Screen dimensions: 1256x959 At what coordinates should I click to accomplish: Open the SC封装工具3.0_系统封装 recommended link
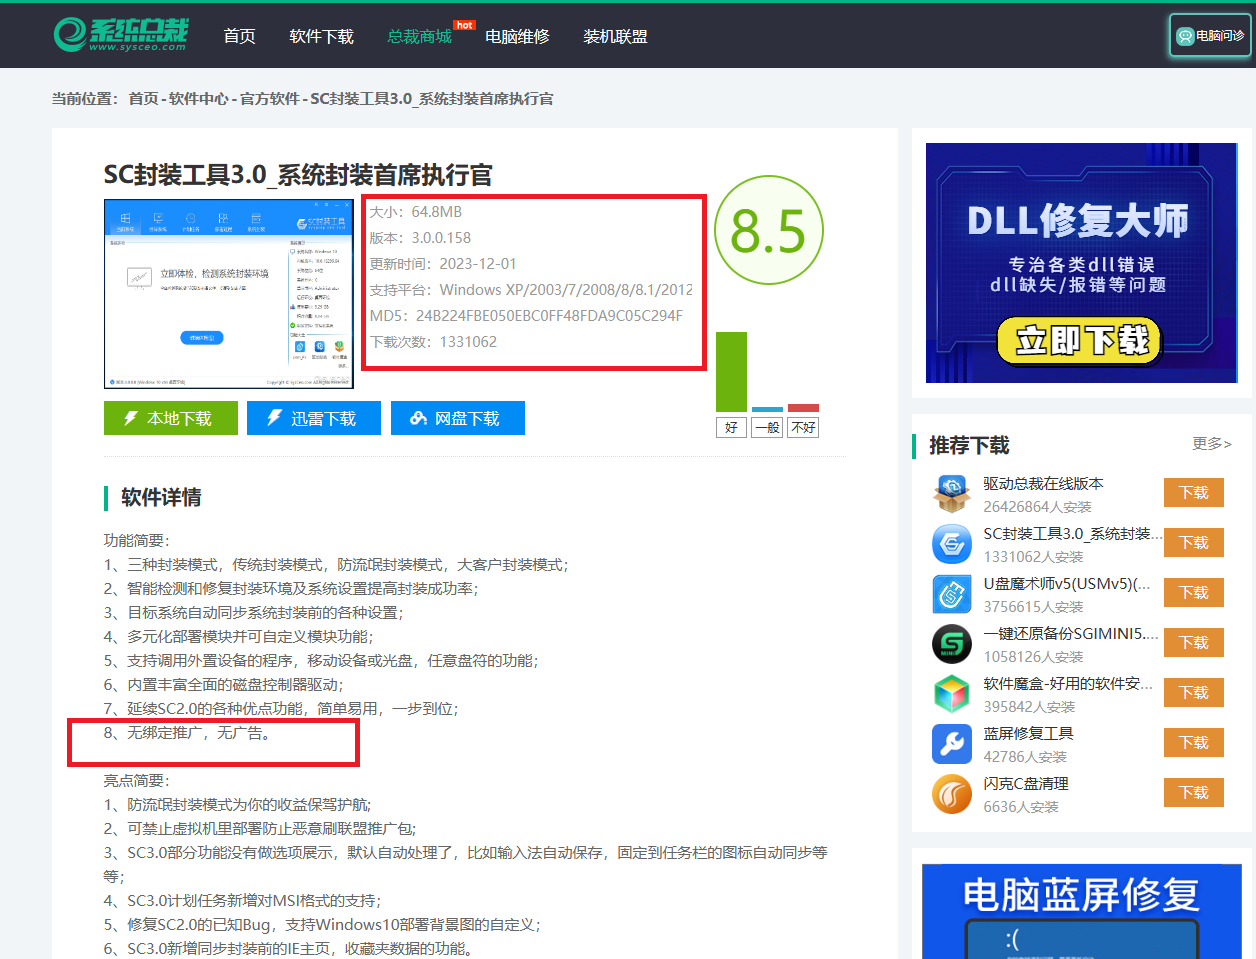click(1072, 533)
